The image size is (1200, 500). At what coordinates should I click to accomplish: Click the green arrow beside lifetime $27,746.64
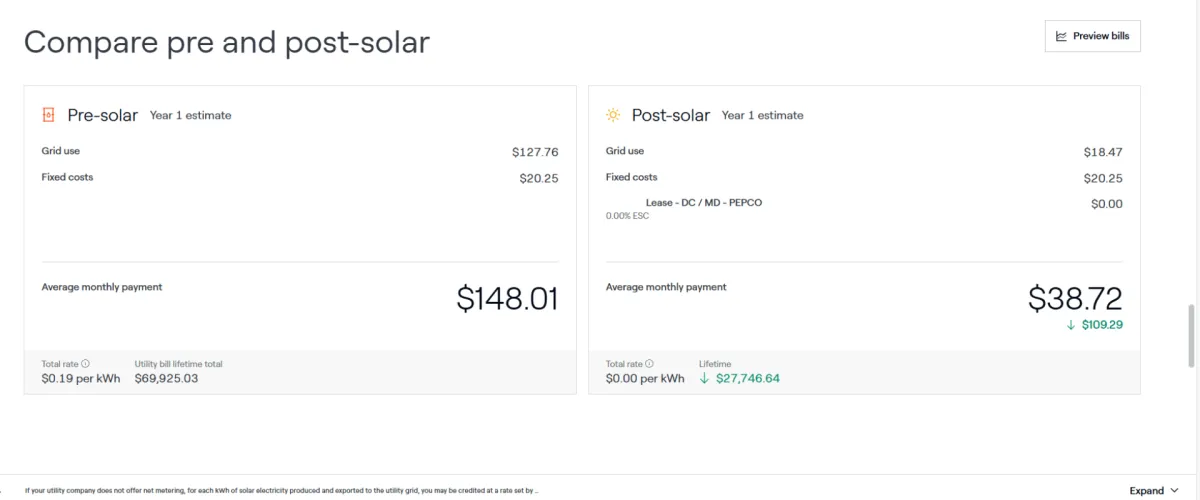[x=704, y=379]
